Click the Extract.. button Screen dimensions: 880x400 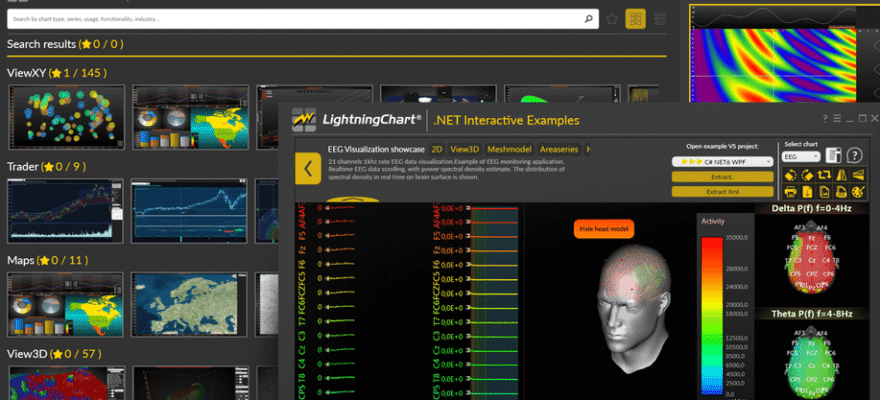tap(722, 177)
